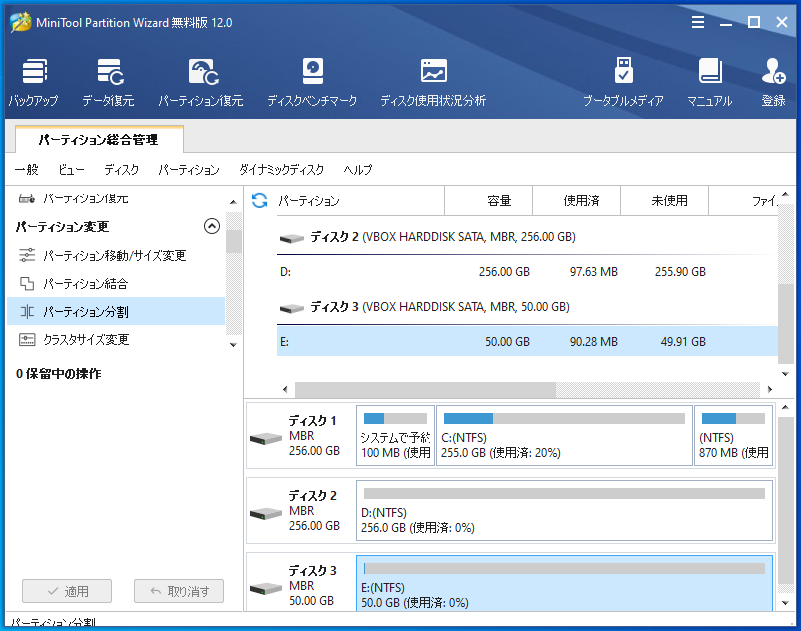Screen dimensions: 801x631
Task: Click partition list horizontal scroll right arrow
Action: 770,389
